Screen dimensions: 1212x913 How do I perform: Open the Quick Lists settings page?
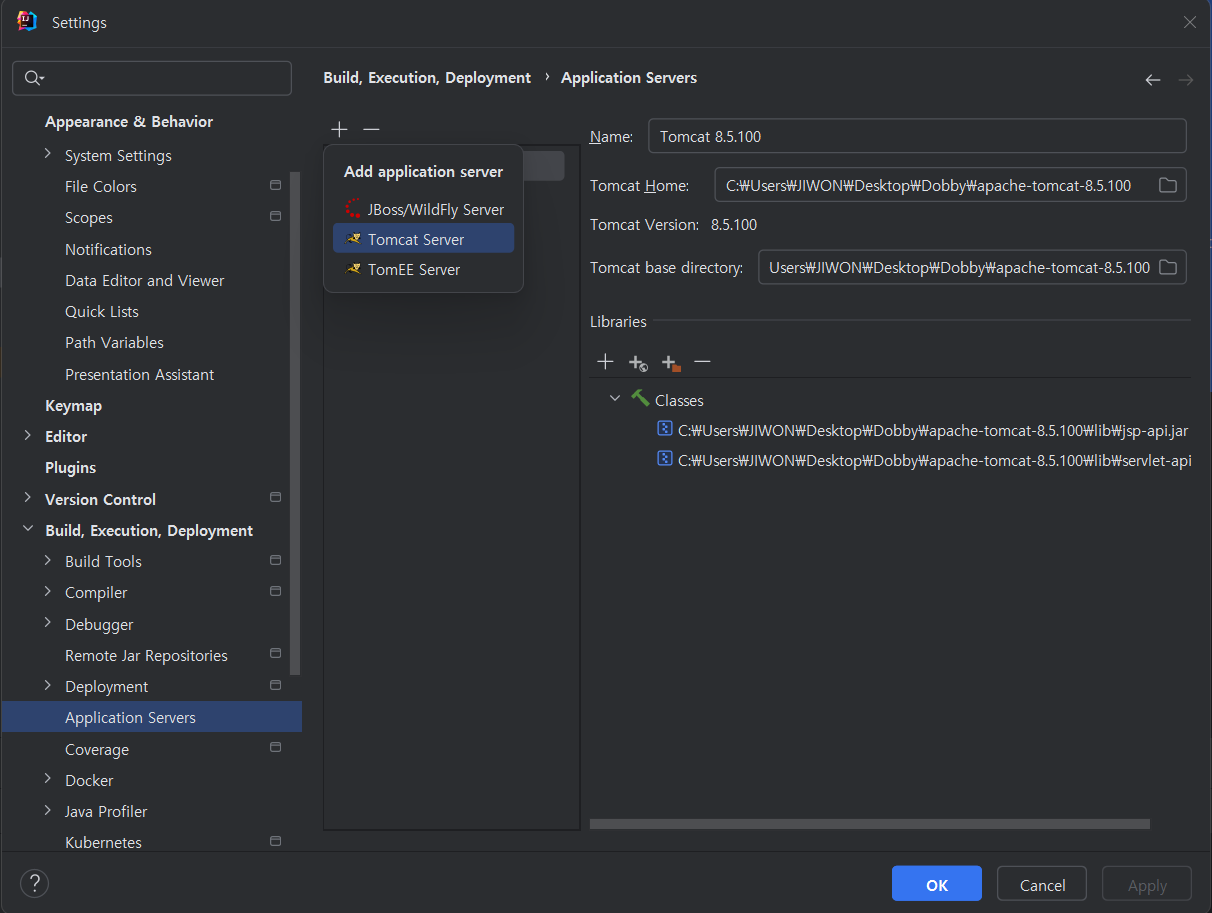[102, 311]
